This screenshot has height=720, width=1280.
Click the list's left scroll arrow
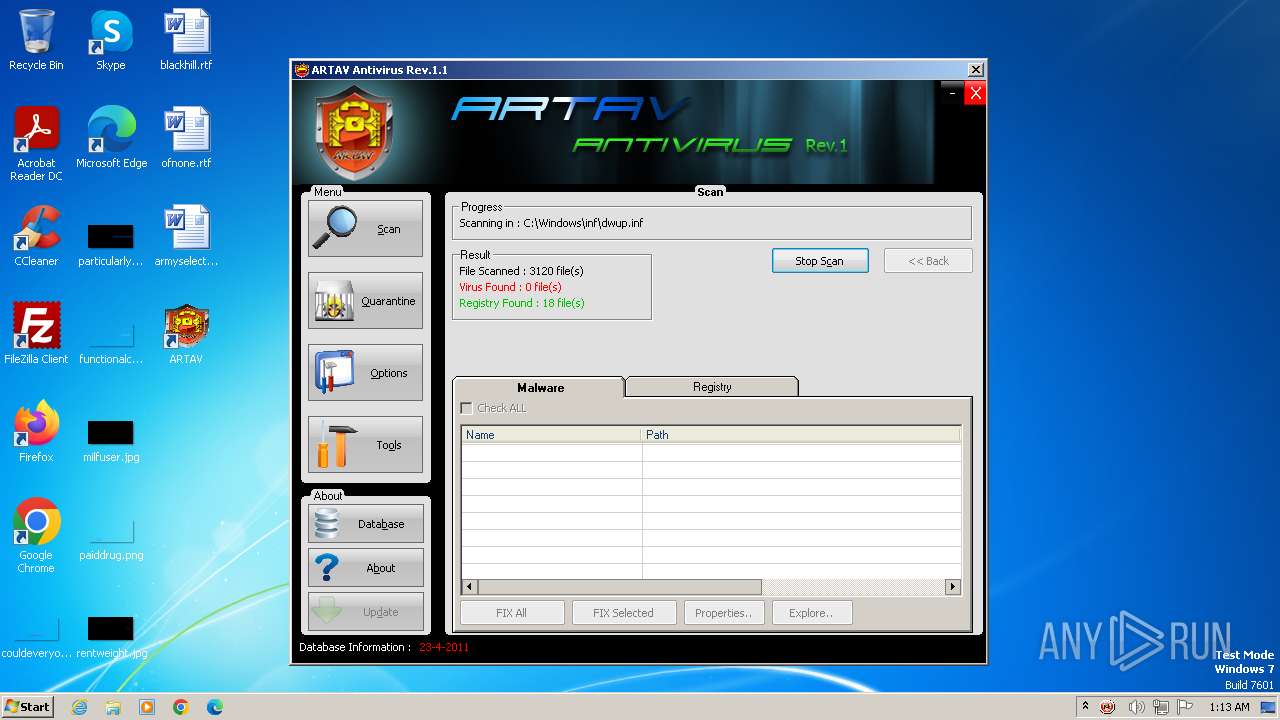(470, 587)
